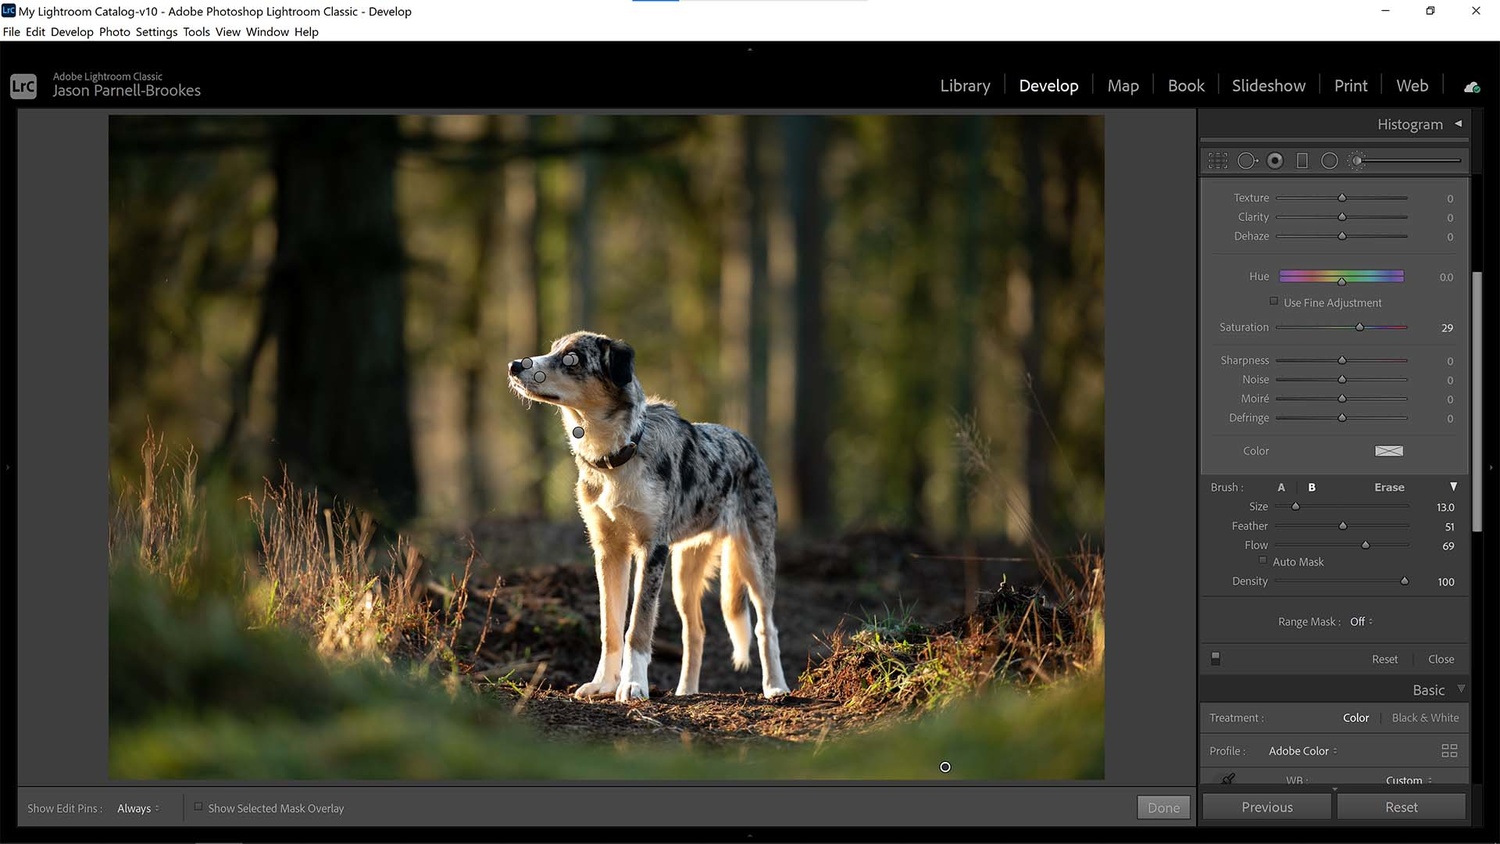Enable the Auto Mask checkbox
1500x844 pixels.
tap(1263, 561)
